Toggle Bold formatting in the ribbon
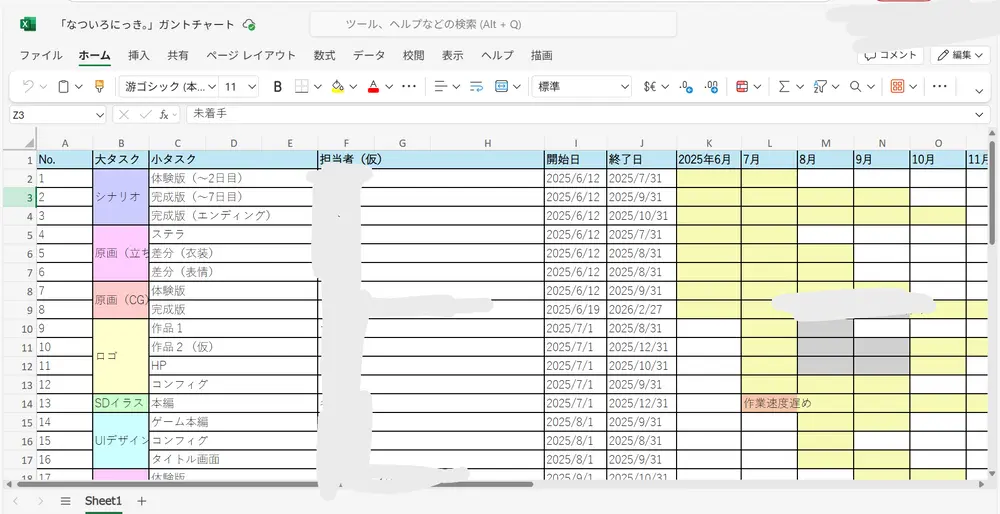1000x514 pixels. pos(278,87)
